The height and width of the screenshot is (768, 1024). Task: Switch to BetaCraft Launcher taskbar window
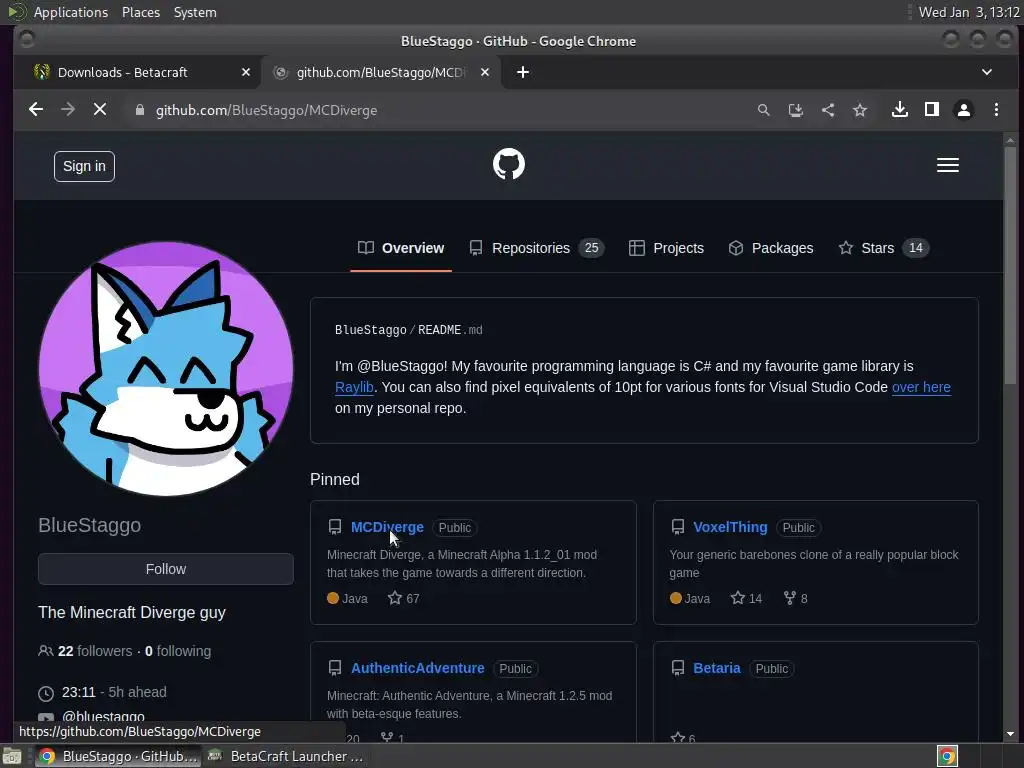(286, 756)
